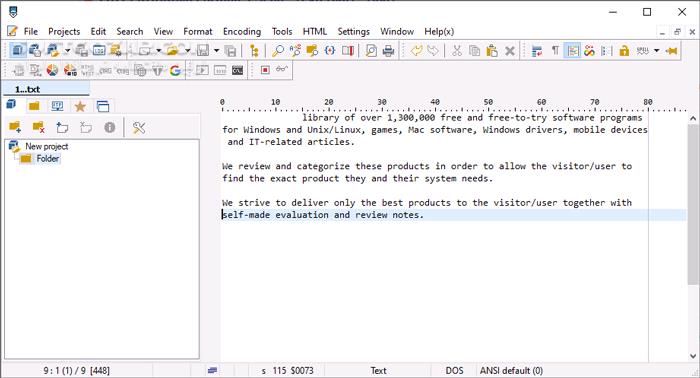Select the New project tree node

[x=46, y=146]
